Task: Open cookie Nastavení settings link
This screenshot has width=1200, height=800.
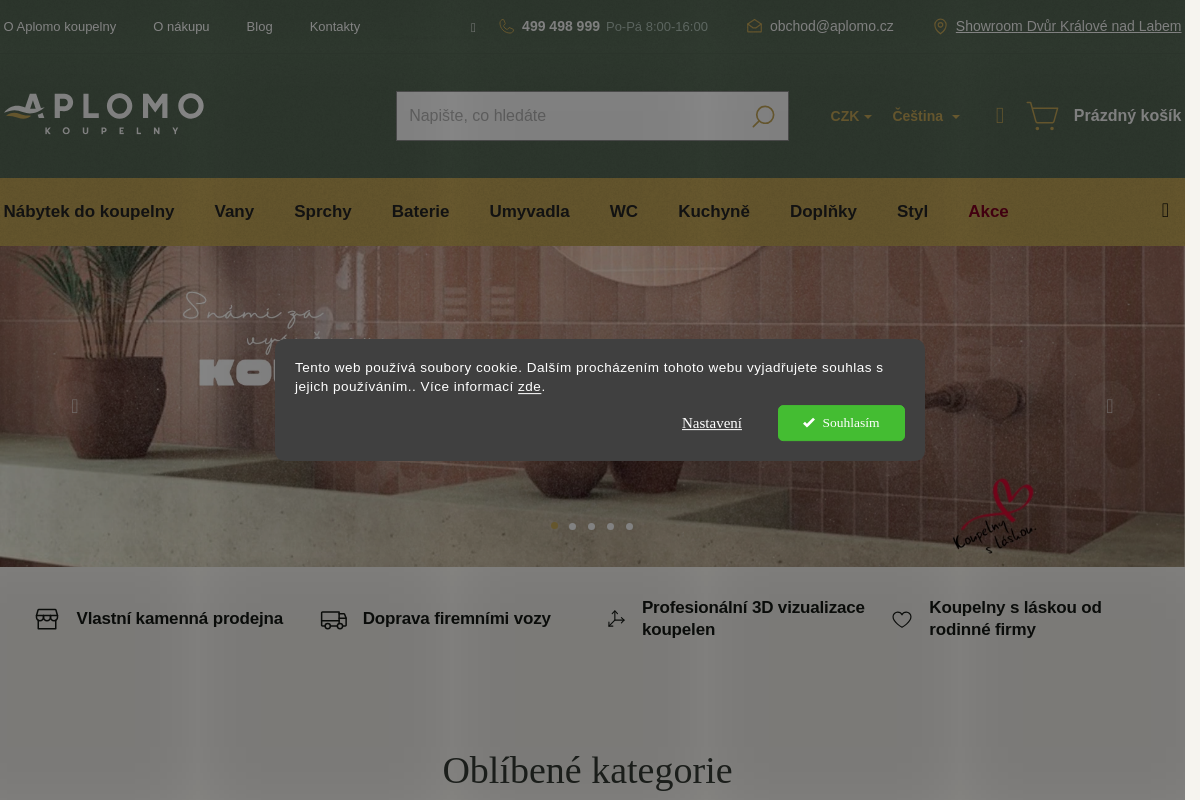Action: pyautogui.click(x=712, y=424)
